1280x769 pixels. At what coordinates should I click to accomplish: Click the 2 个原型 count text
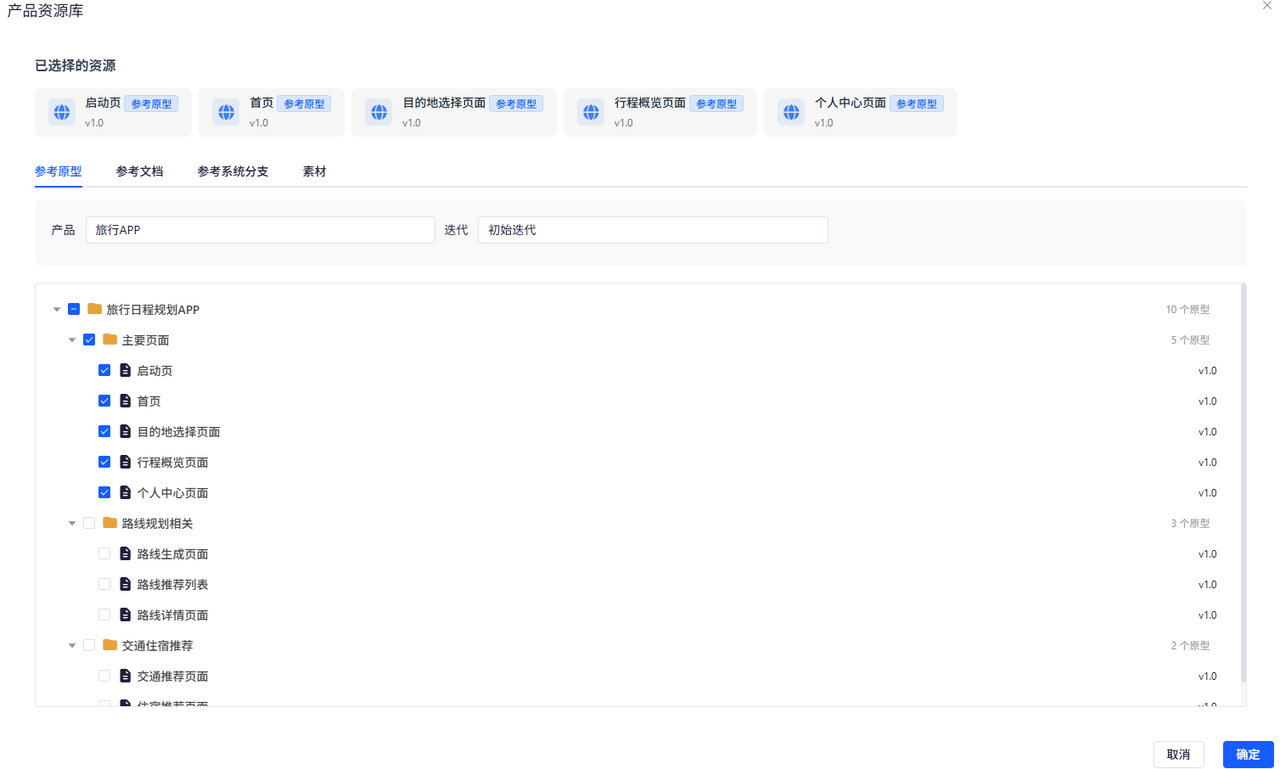[x=1191, y=646]
